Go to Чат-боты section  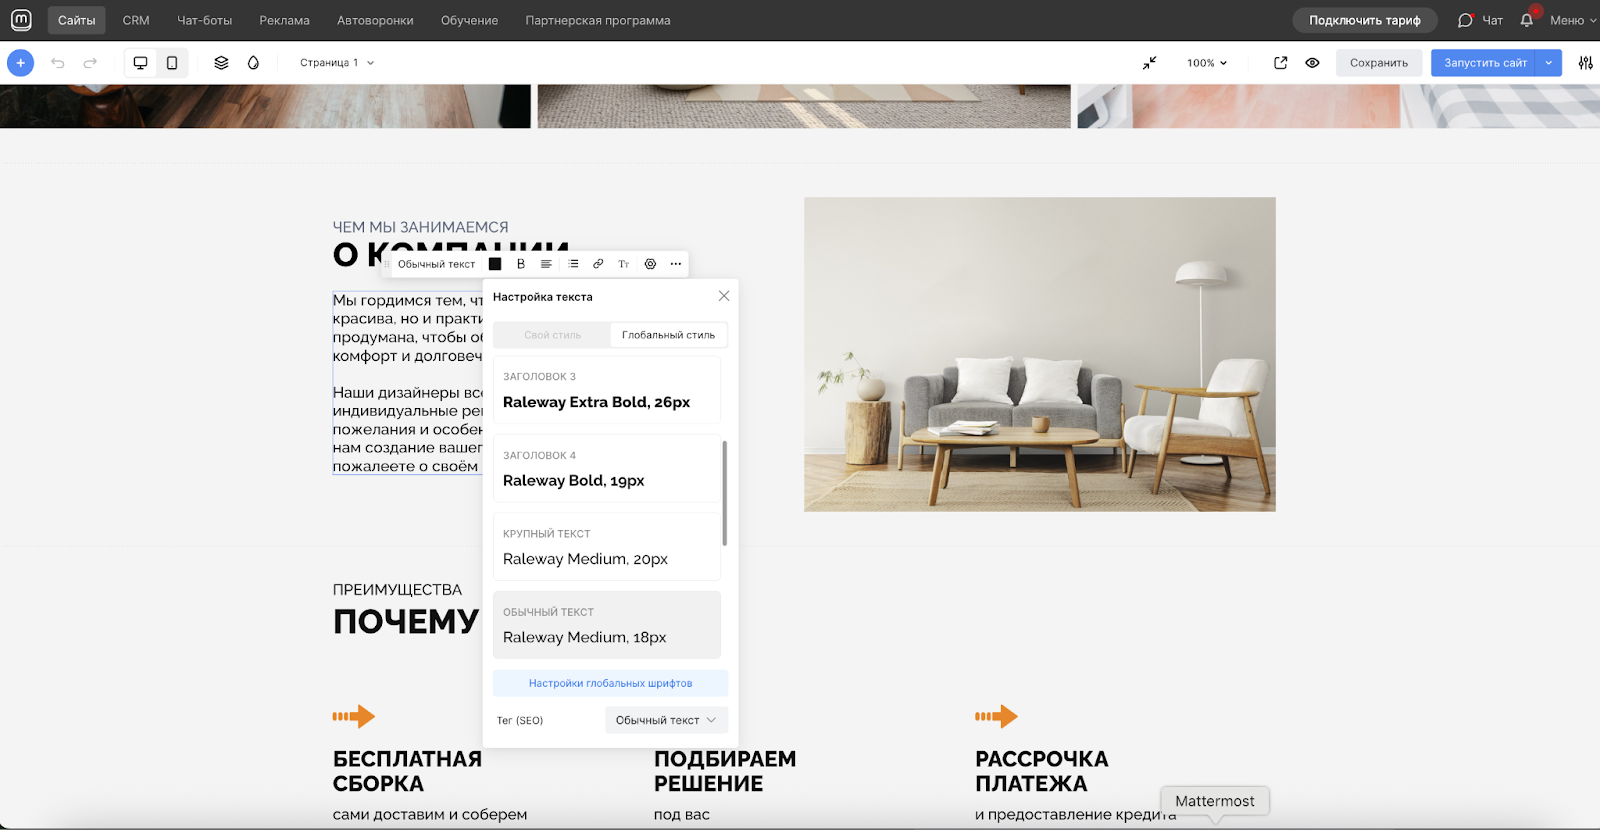tap(205, 20)
